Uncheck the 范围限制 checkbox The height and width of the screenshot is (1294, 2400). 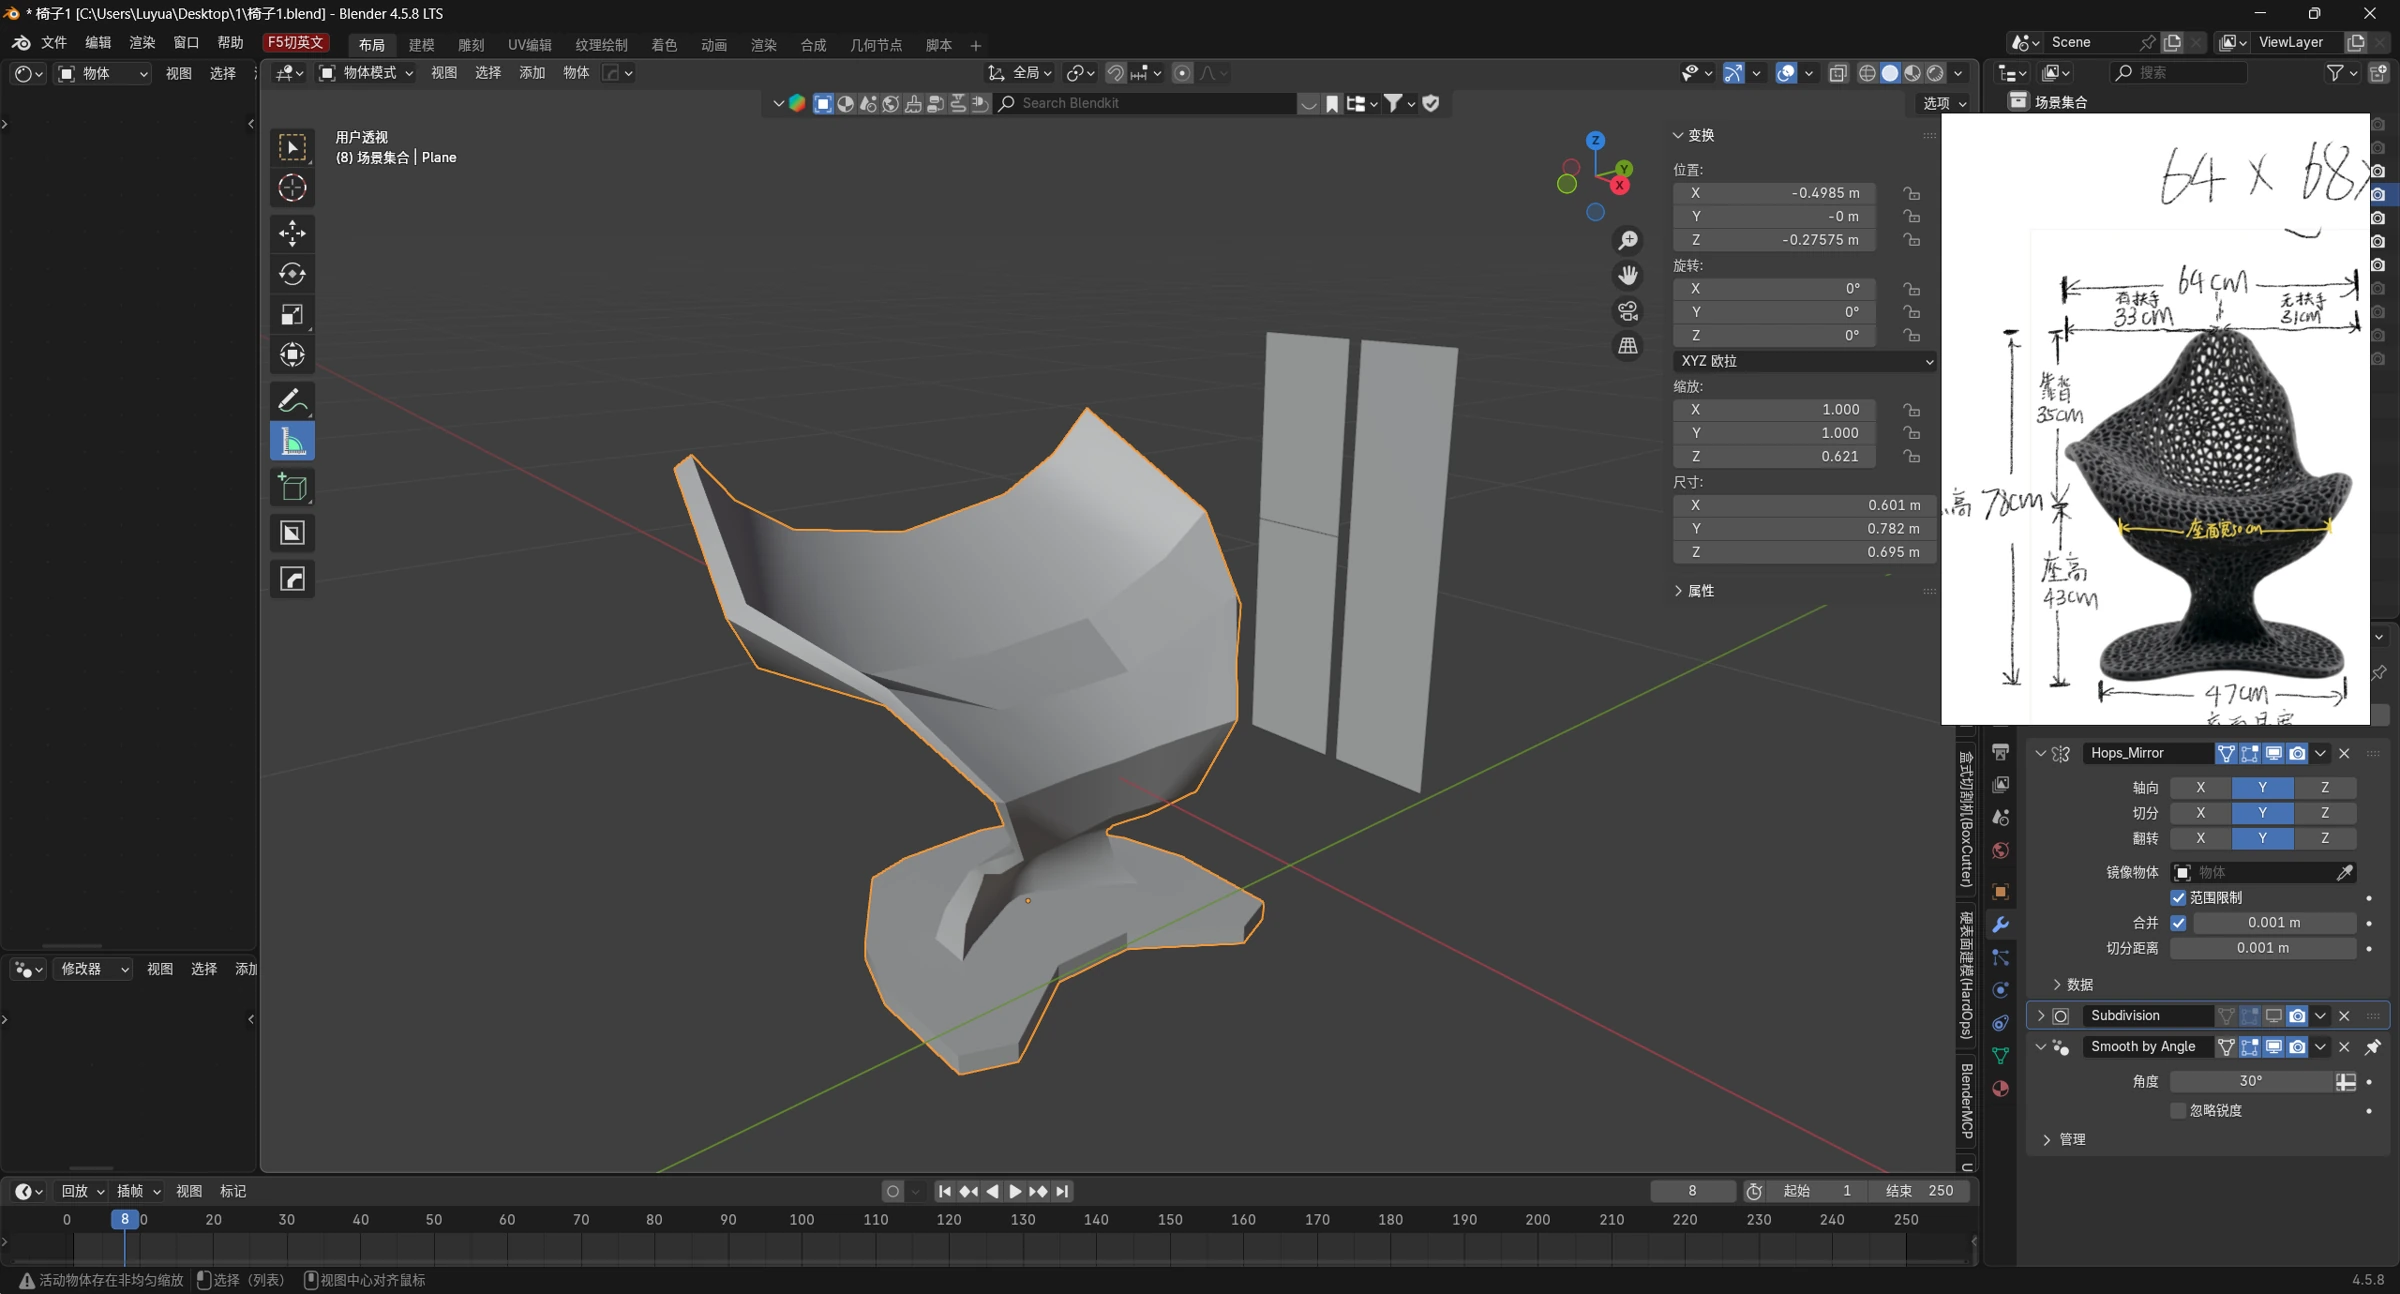coord(2178,897)
